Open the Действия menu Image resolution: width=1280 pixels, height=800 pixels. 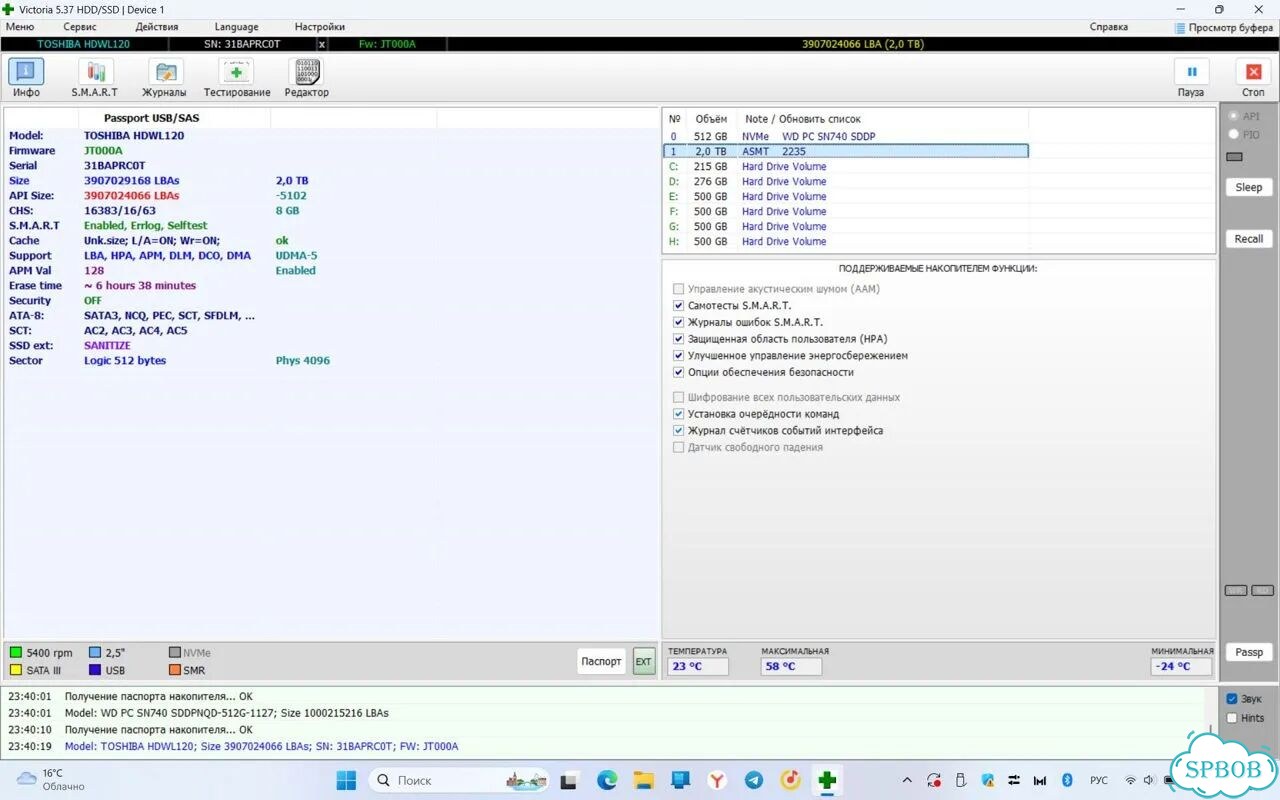[157, 27]
